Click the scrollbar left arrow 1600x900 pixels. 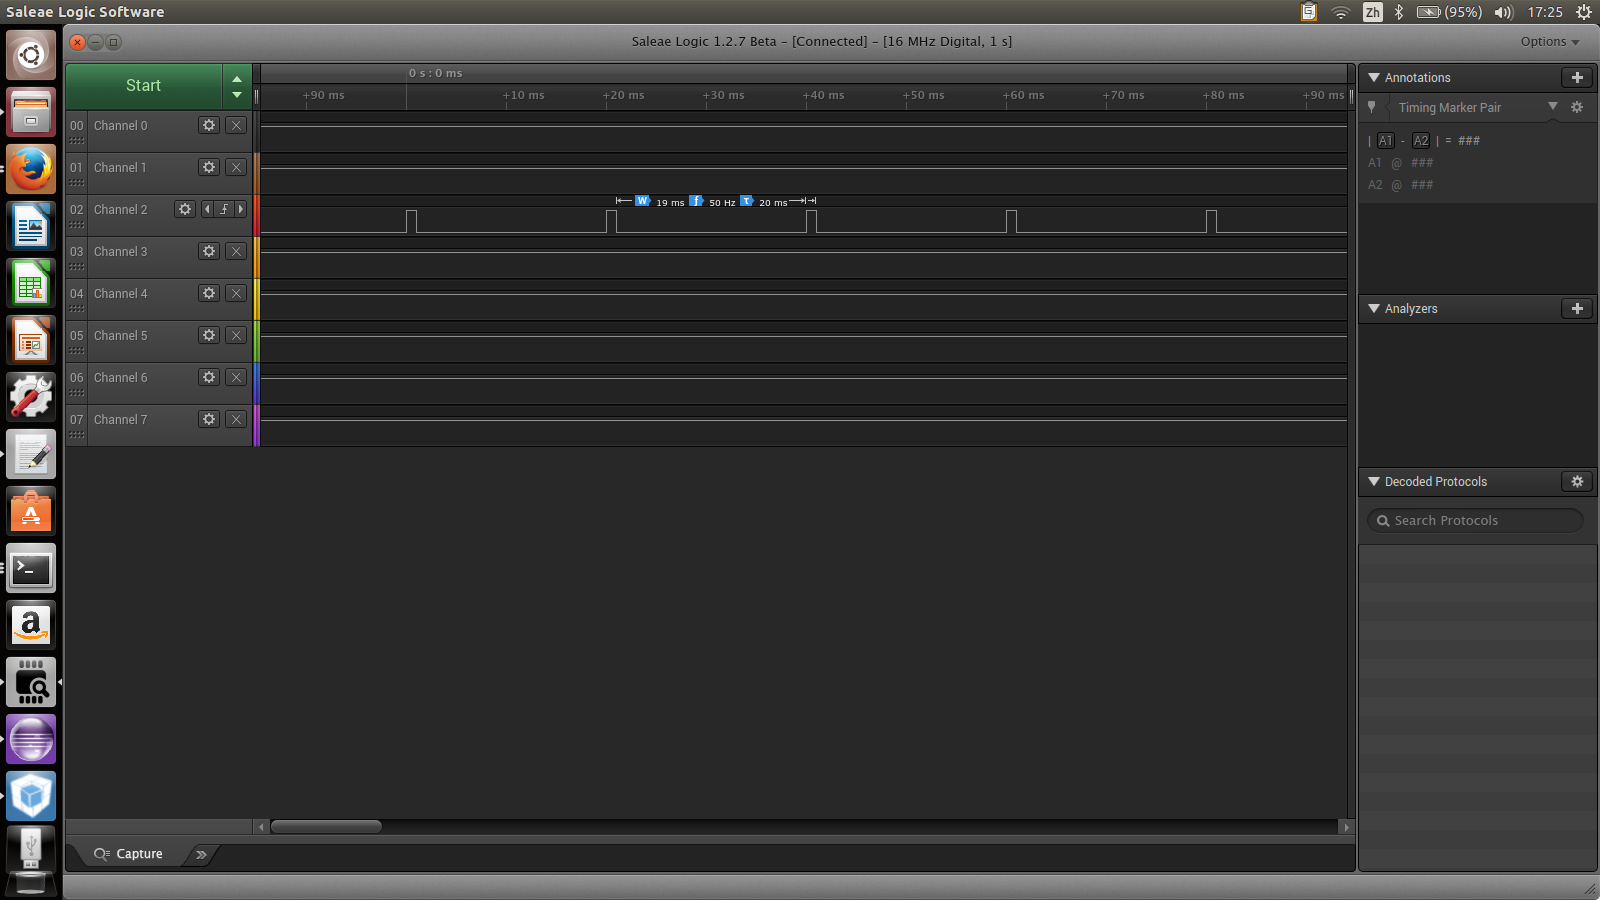pos(262,827)
